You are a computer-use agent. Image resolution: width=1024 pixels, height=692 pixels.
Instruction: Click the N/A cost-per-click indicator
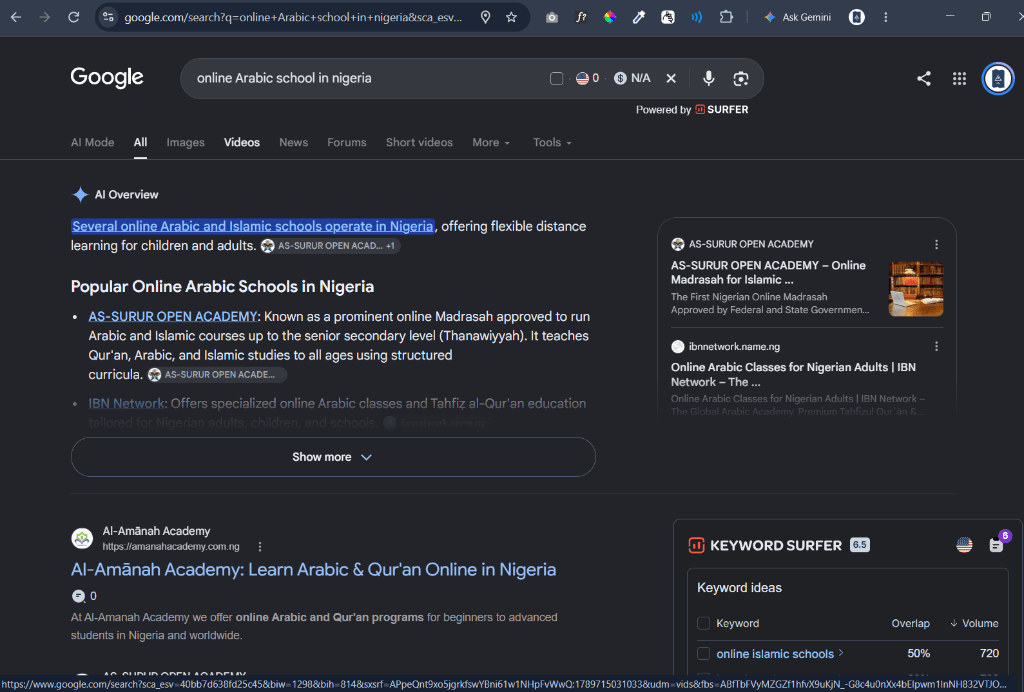pyautogui.click(x=632, y=78)
